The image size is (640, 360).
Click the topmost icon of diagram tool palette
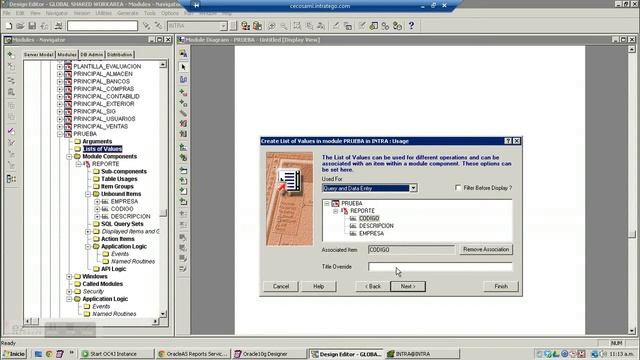[183, 53]
